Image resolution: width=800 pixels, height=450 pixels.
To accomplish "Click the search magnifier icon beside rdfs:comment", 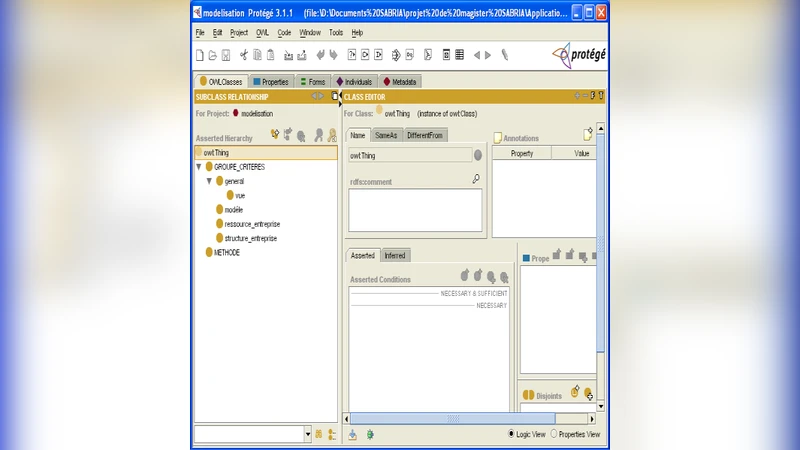I will pos(476,179).
